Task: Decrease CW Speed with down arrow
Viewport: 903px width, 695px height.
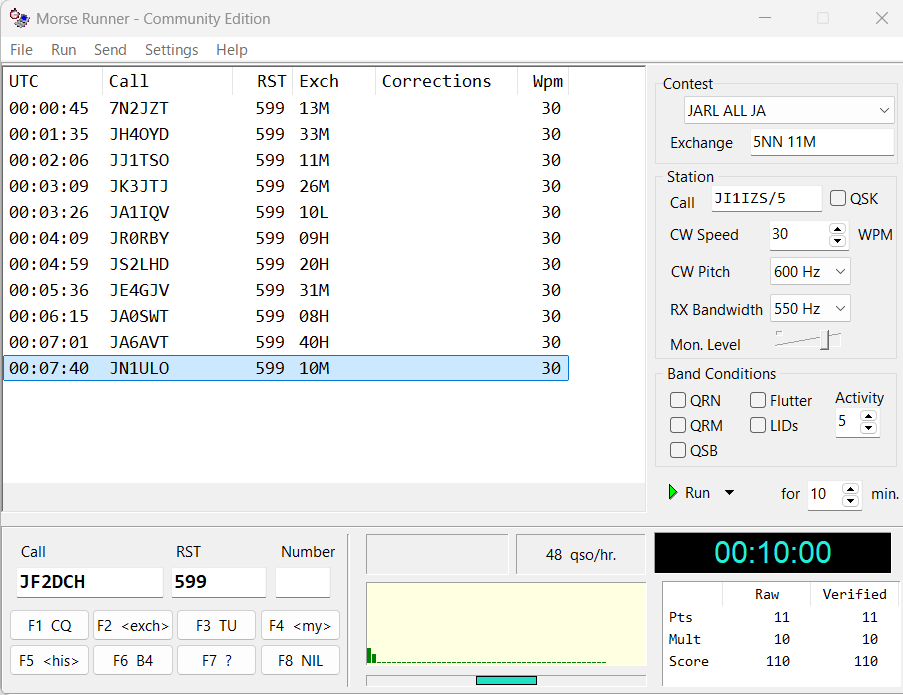Action: [837, 241]
